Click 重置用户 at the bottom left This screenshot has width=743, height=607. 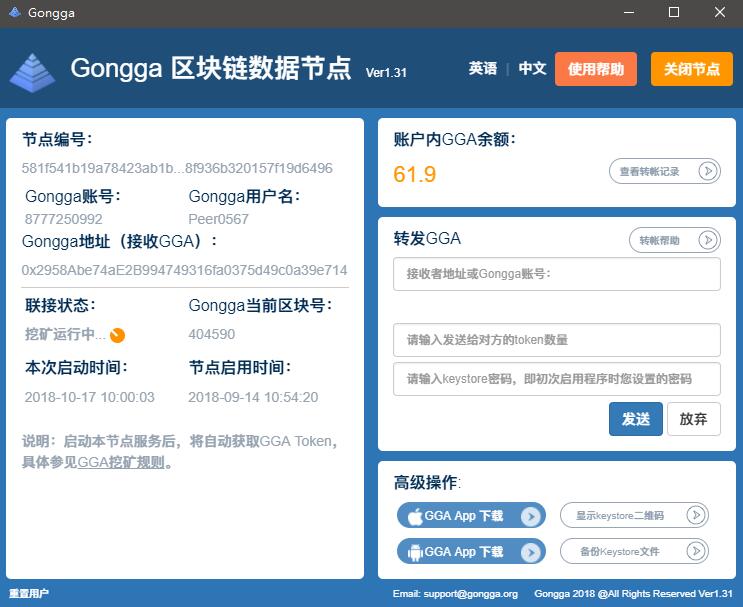coord(29,594)
